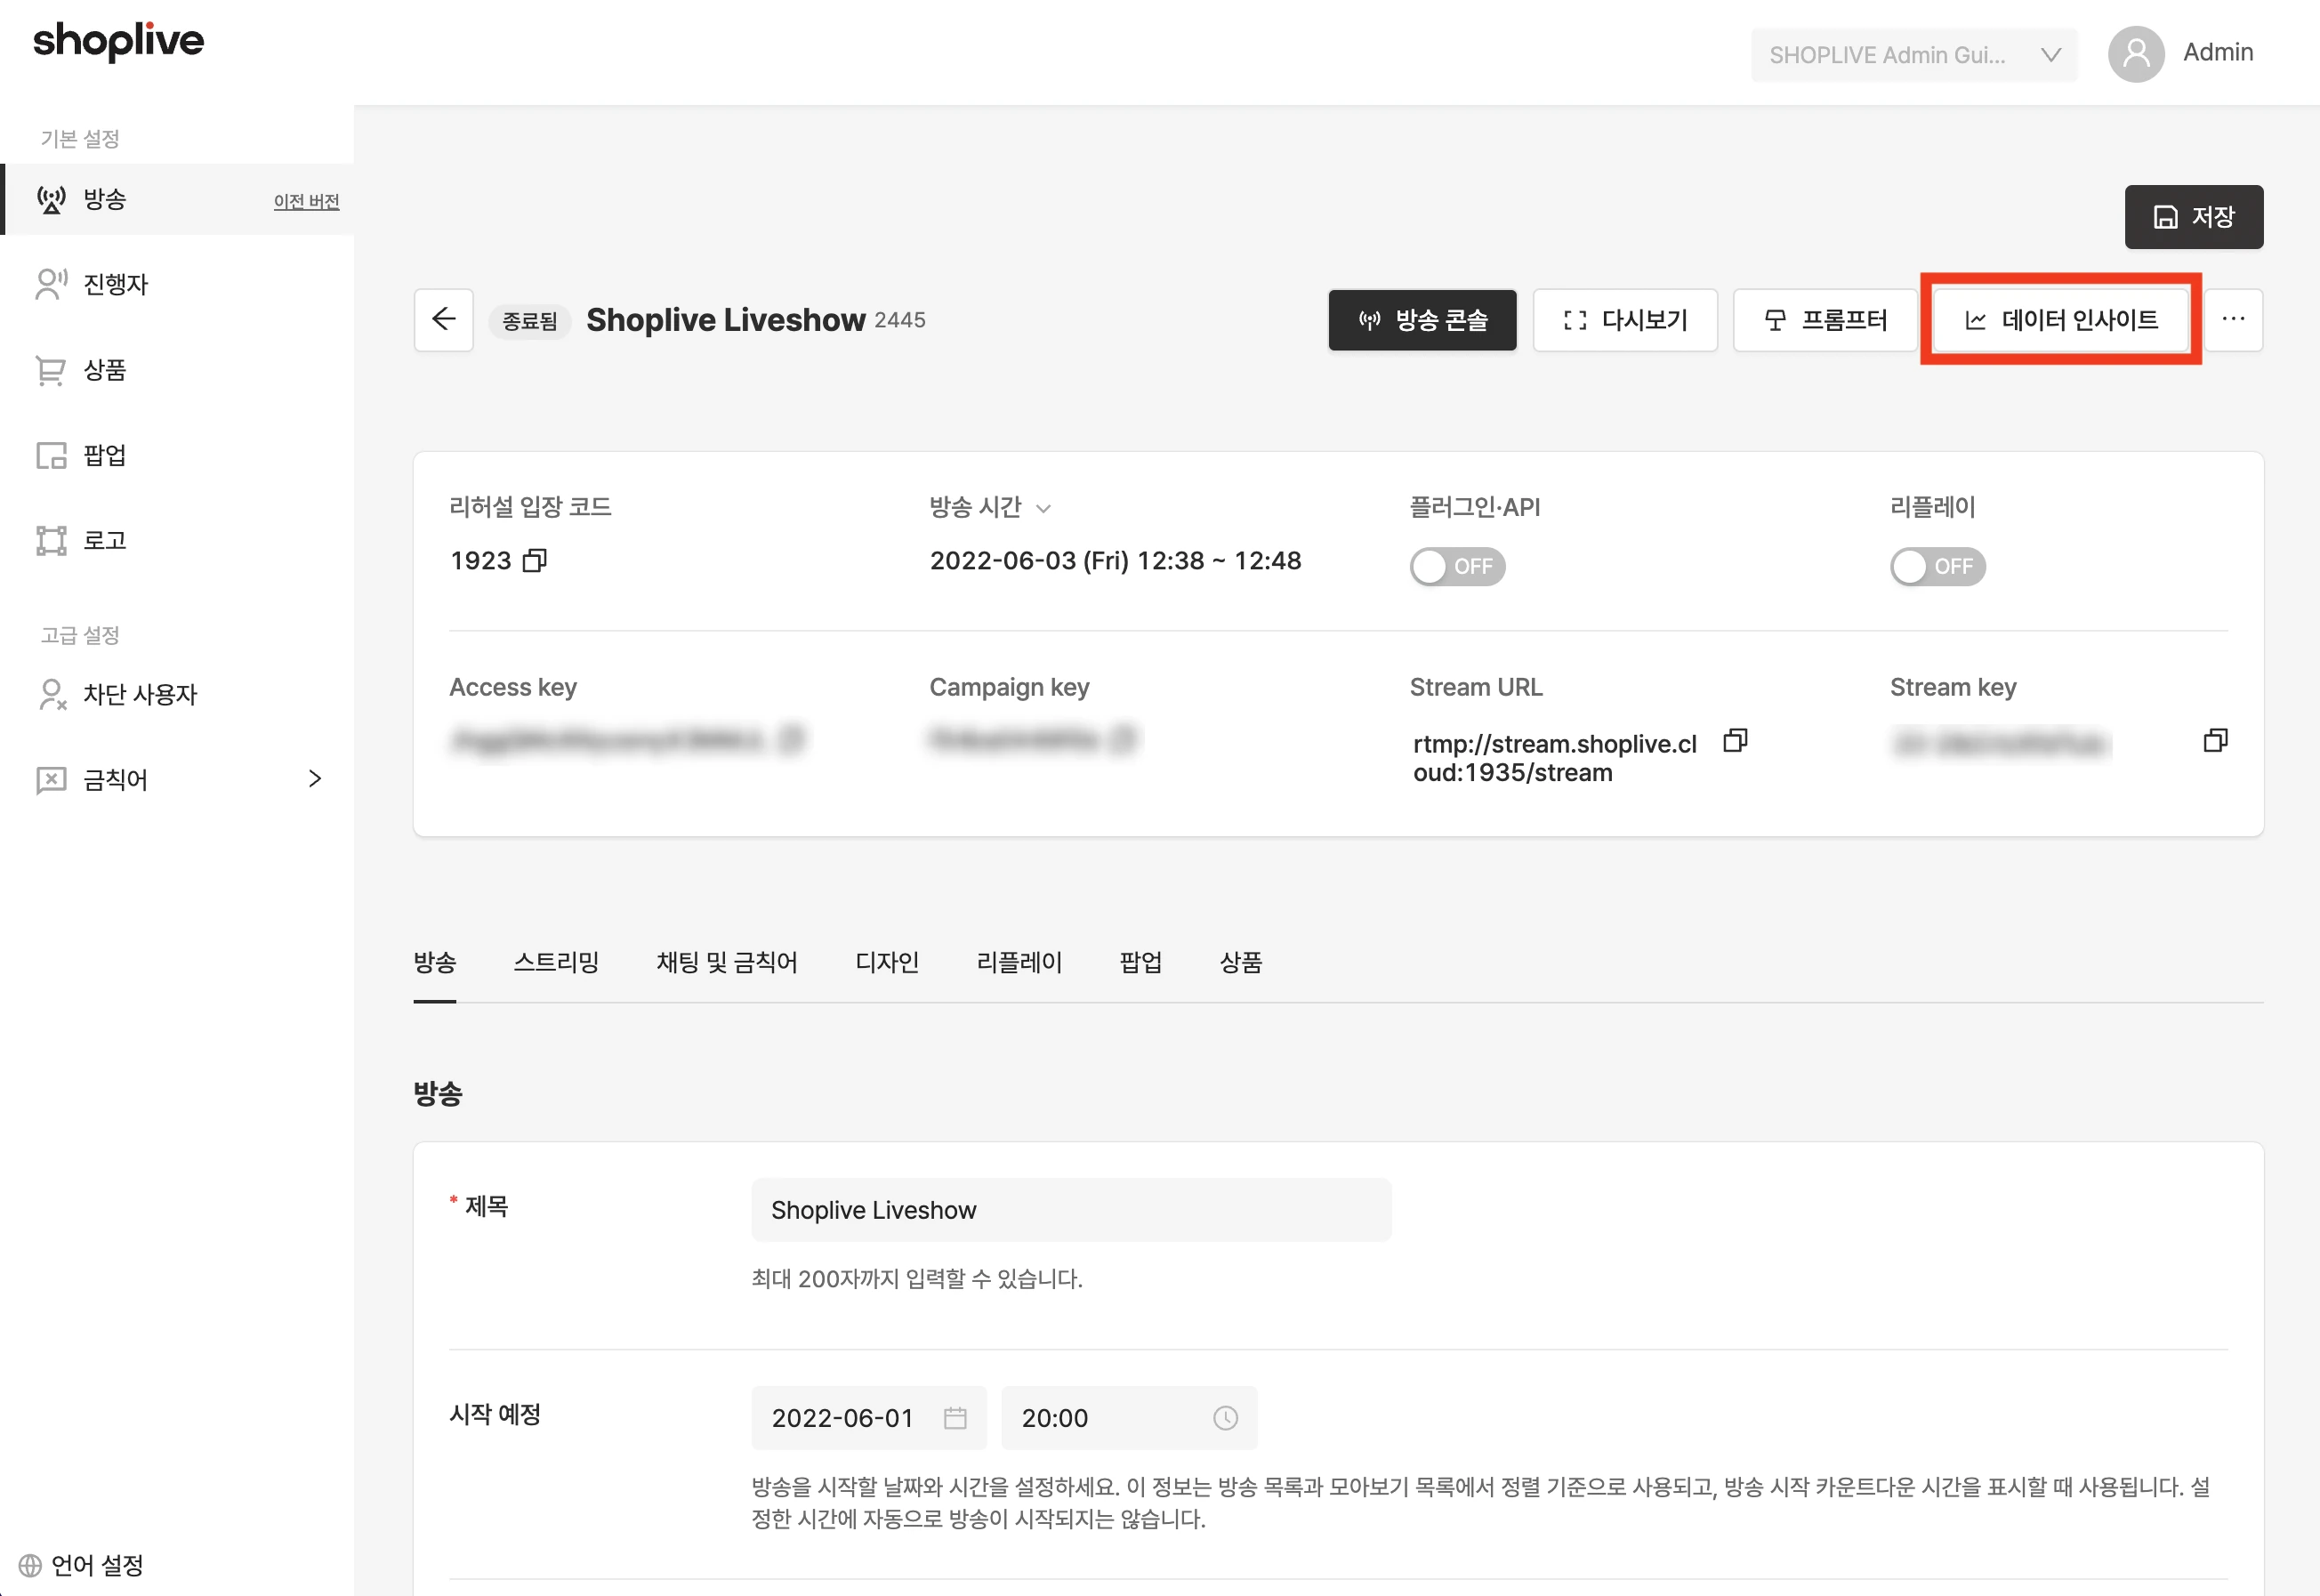The height and width of the screenshot is (1596, 2320).
Task: Copy the Access key
Action: 792,739
